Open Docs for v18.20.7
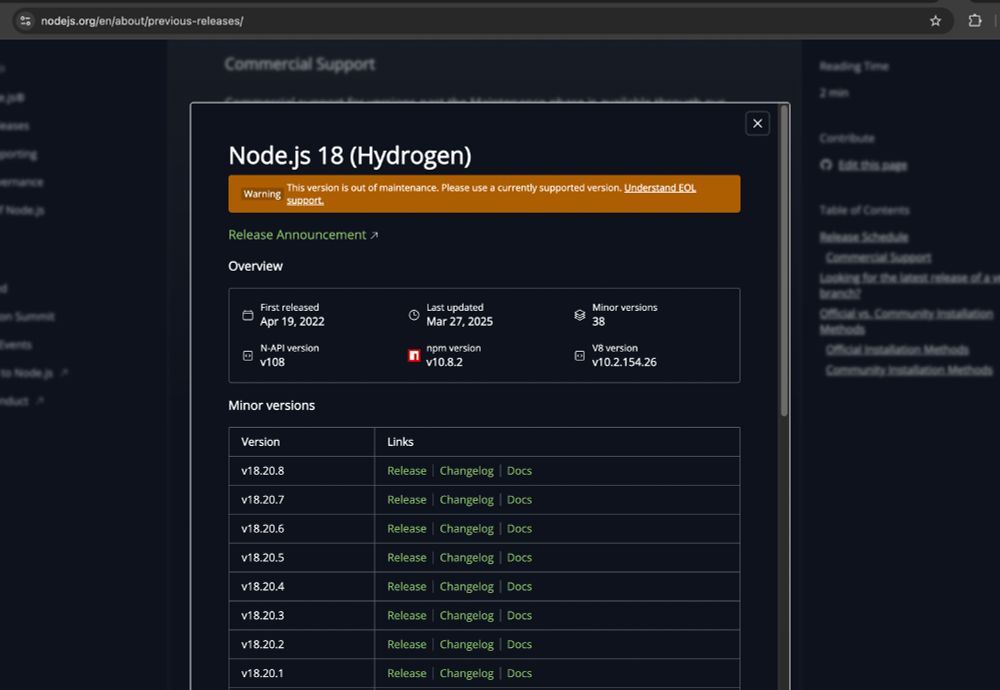Screen dimensions: 1000x690 [519, 499]
